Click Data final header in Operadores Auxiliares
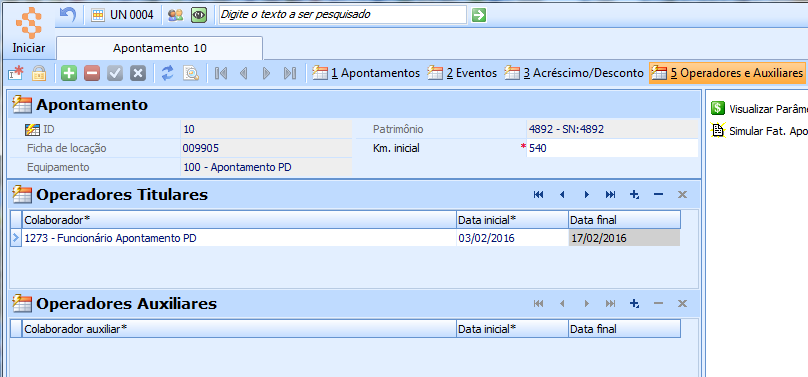Screen dimensions: 808x377 coord(625,329)
